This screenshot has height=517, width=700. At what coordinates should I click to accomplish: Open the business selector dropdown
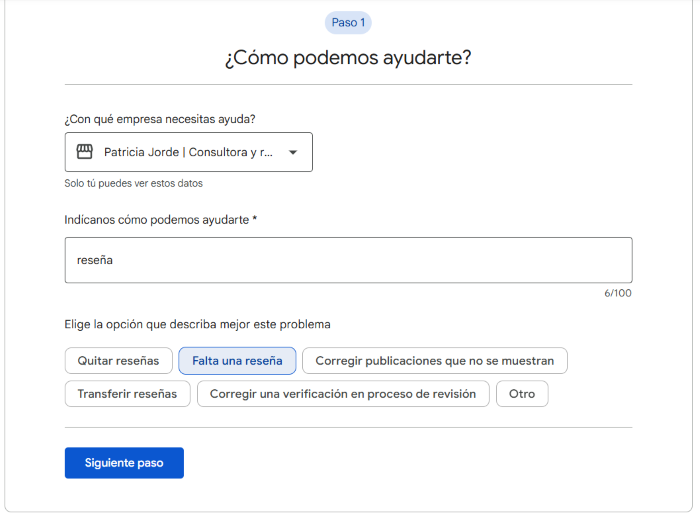(188, 152)
